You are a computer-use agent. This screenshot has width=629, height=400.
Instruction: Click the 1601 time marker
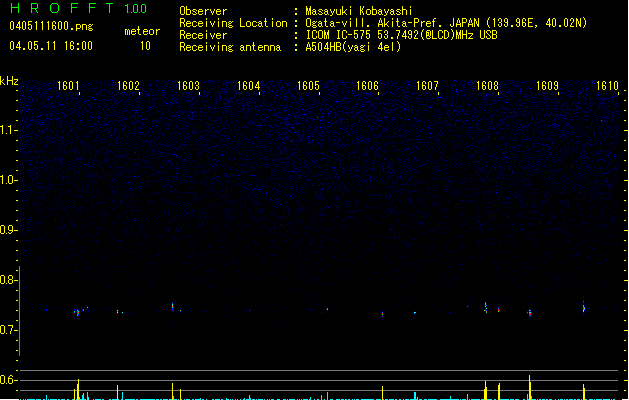[x=68, y=86]
